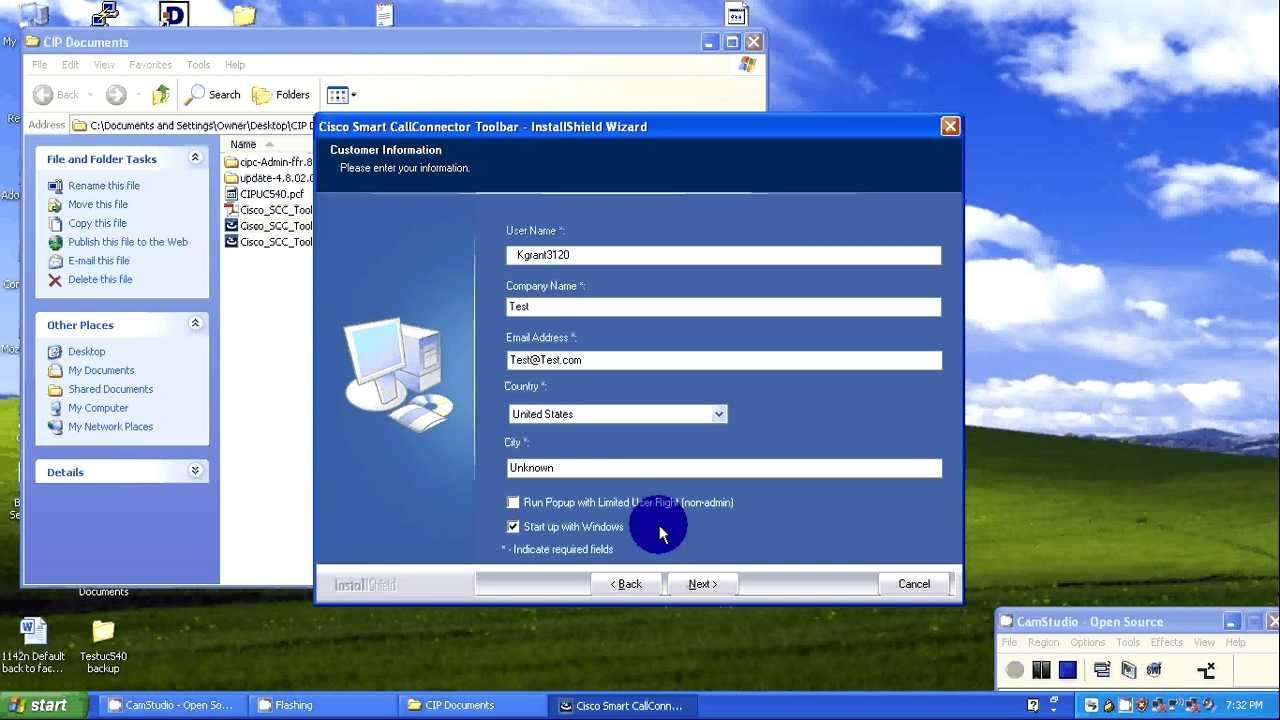
Task: Open CamStudio screen annotations icon
Action: (x=1128, y=670)
